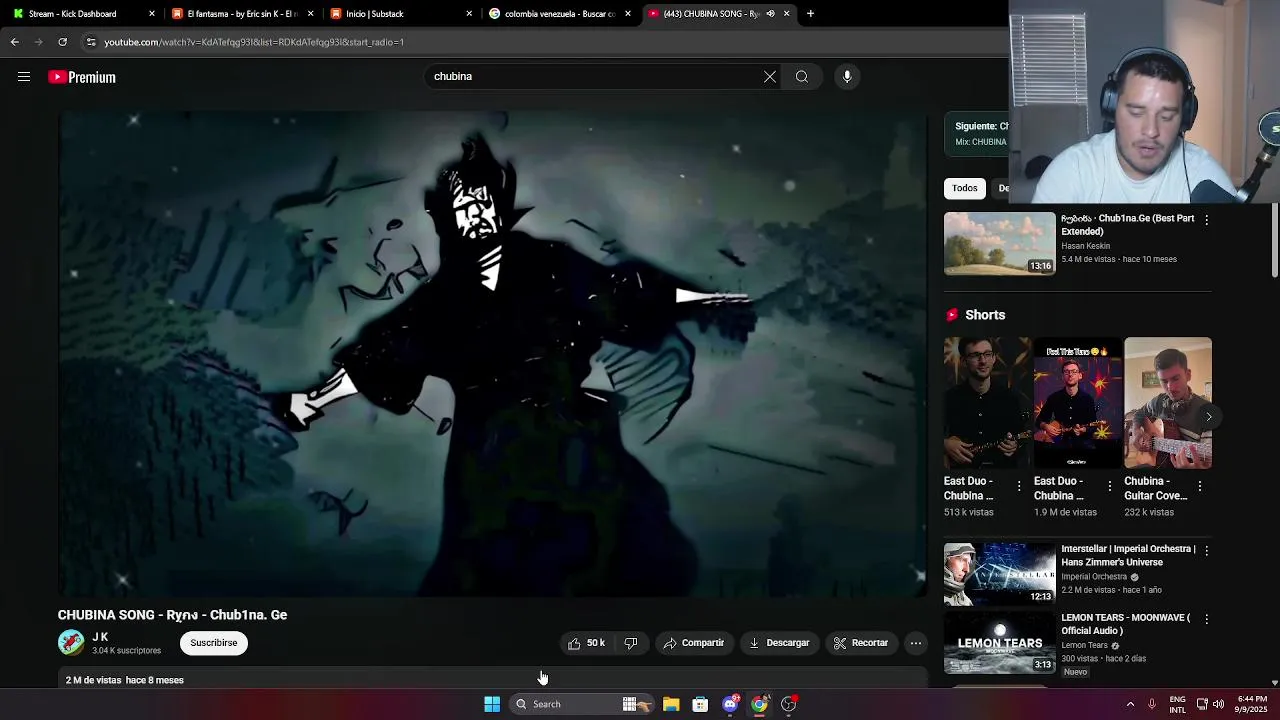Dislike the video with thumbs down
1280x720 pixels.
tap(631, 643)
